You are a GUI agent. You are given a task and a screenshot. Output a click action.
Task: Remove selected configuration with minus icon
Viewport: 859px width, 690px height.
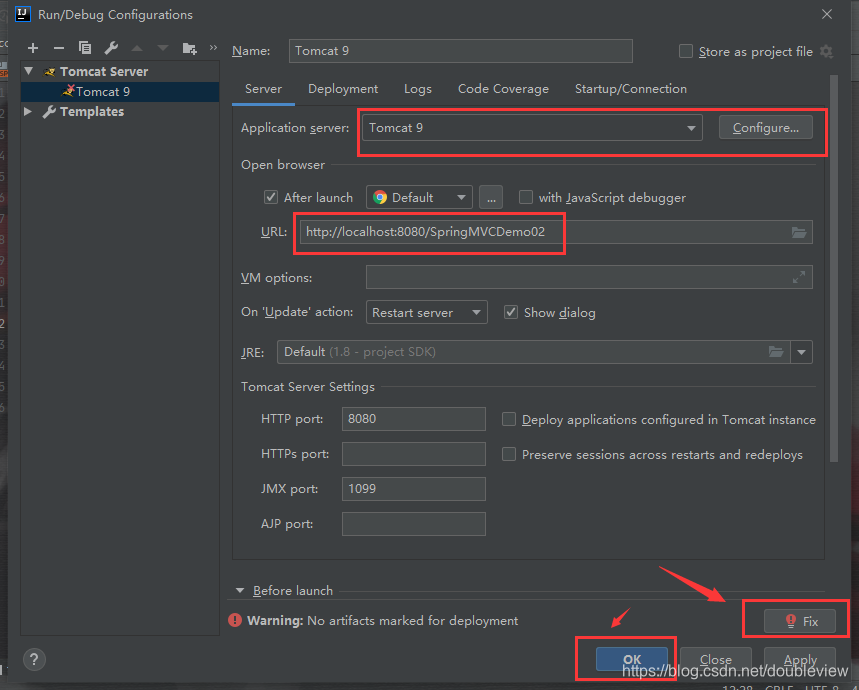coord(59,48)
